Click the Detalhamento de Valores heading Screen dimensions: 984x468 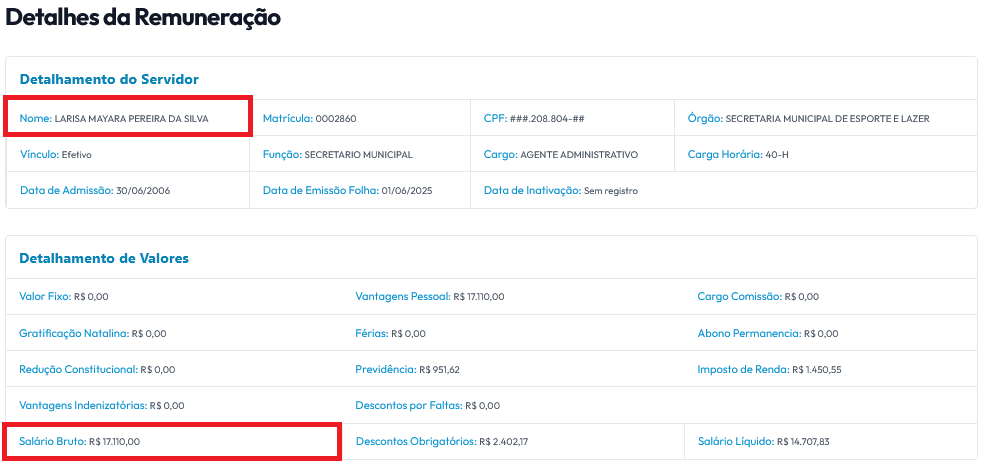point(104,258)
